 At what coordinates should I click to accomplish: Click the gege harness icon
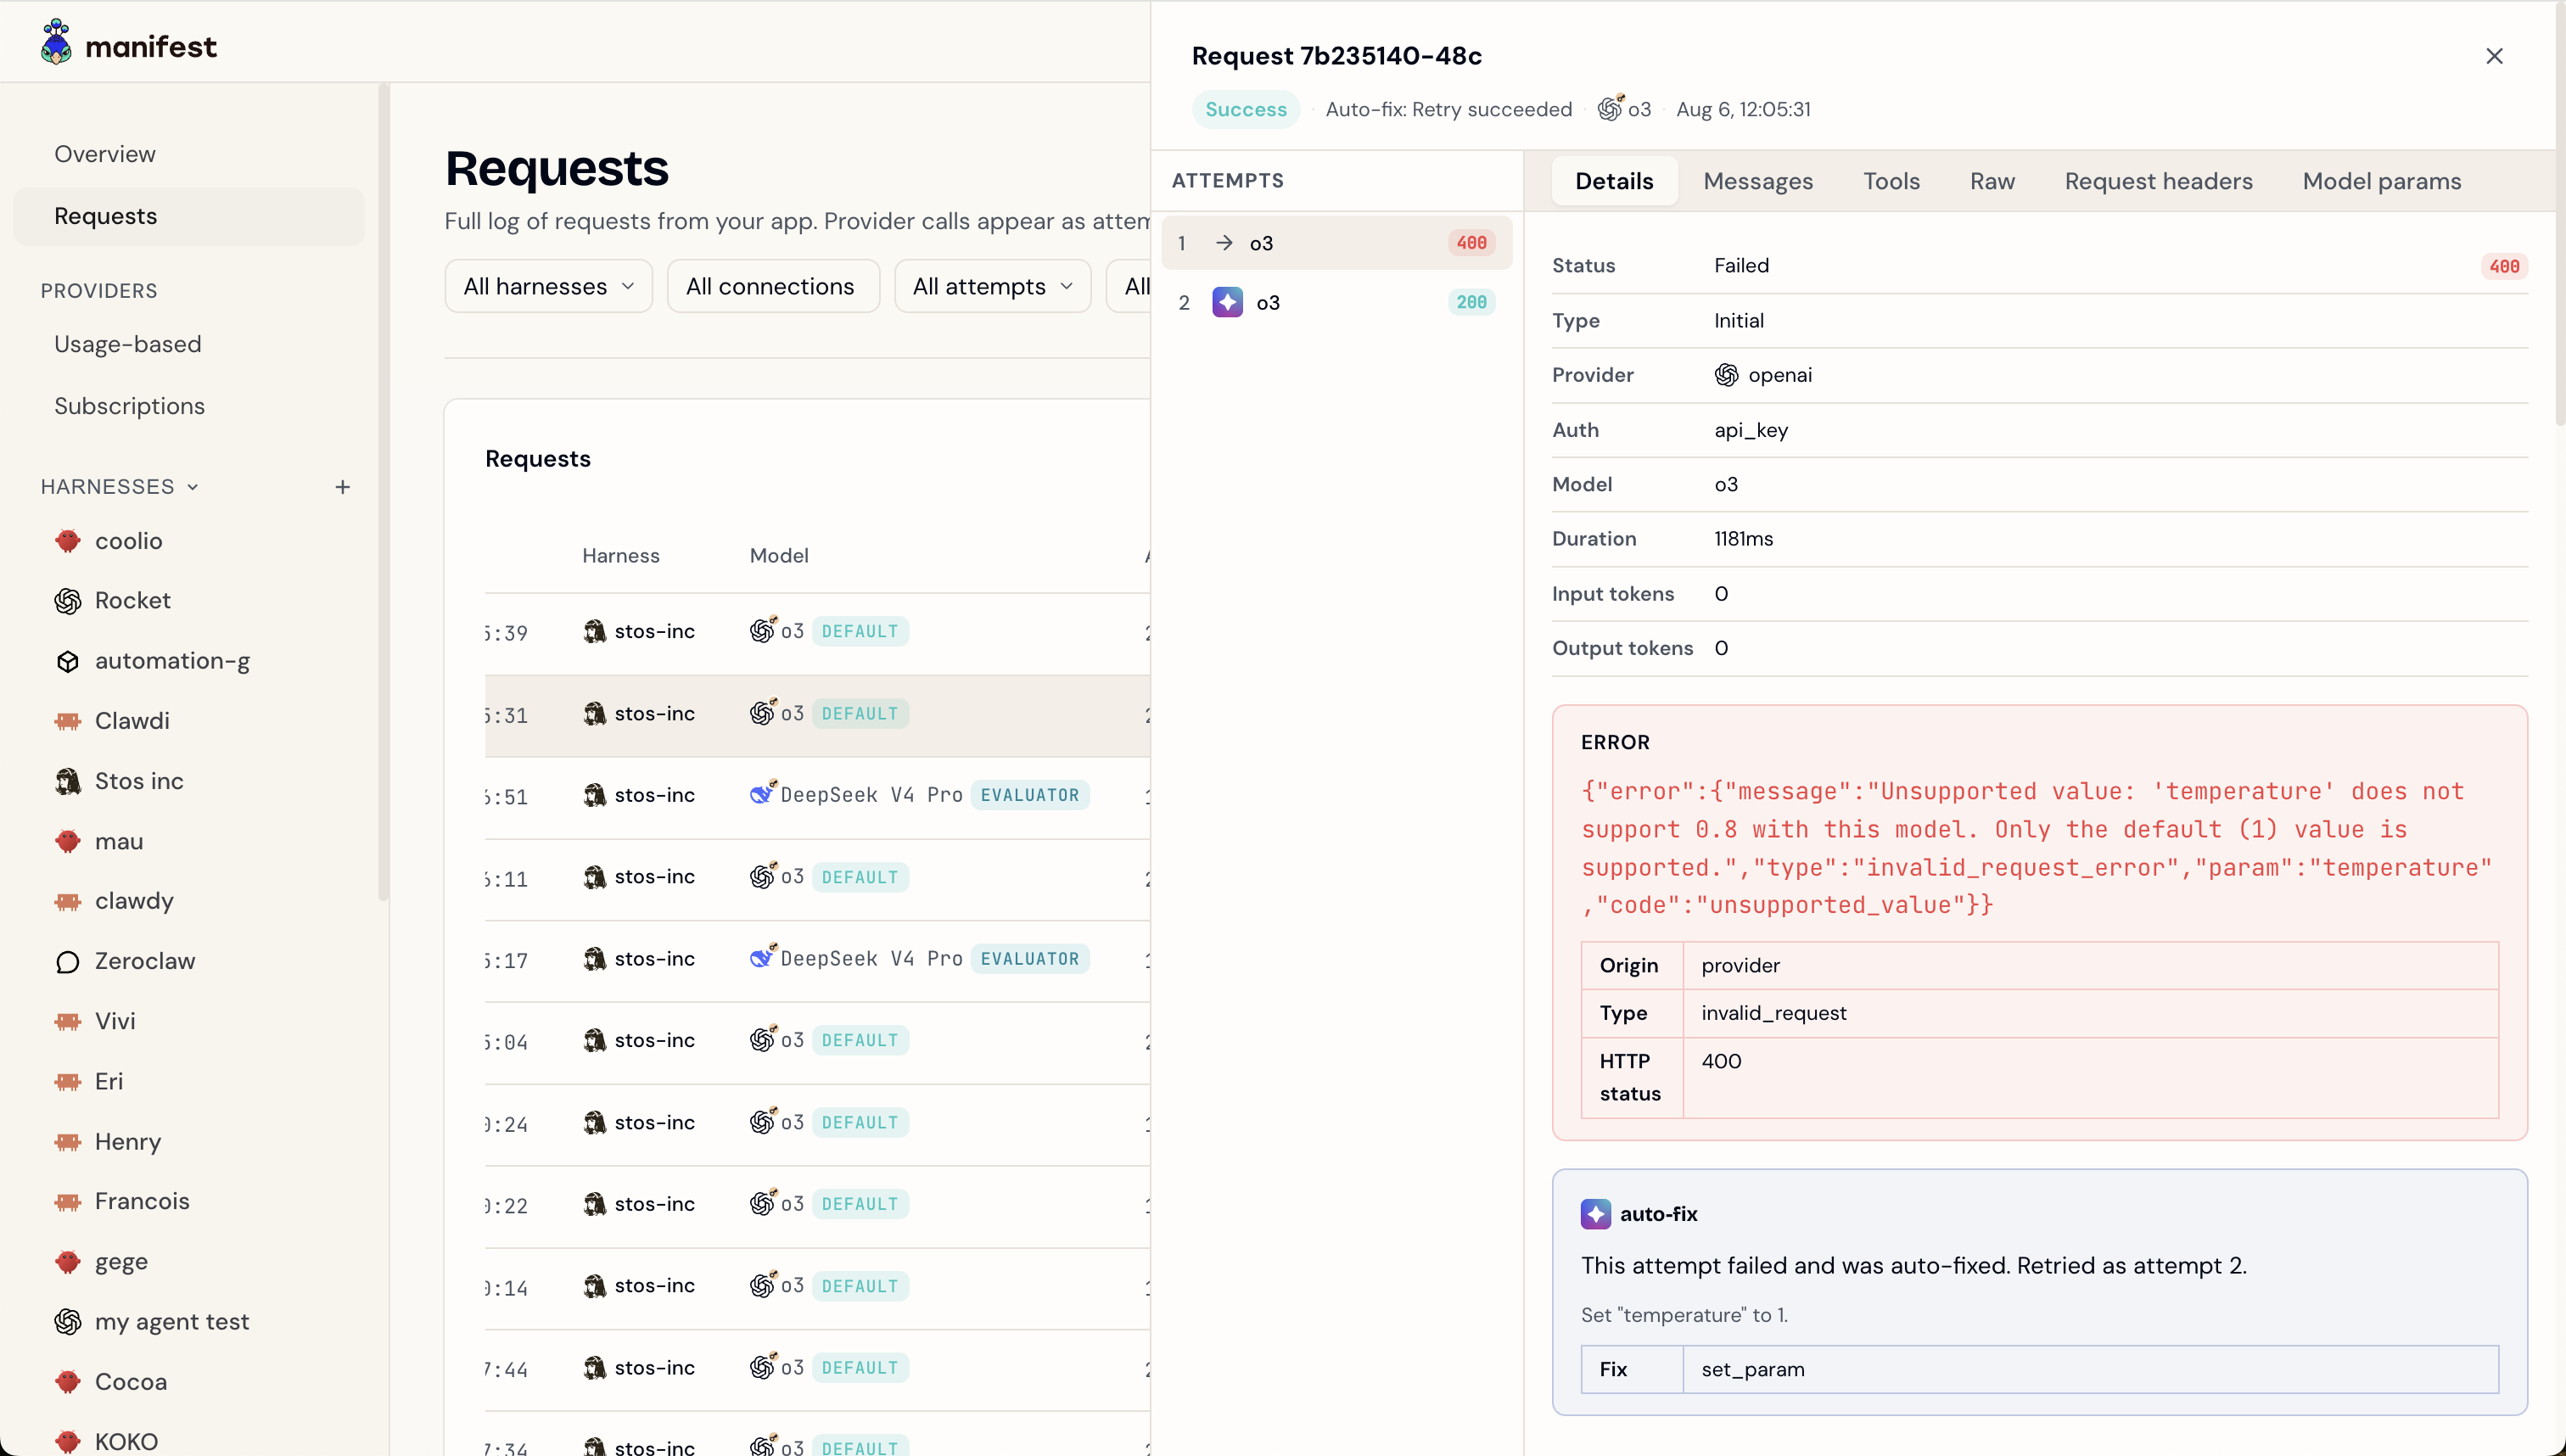tap(68, 1262)
